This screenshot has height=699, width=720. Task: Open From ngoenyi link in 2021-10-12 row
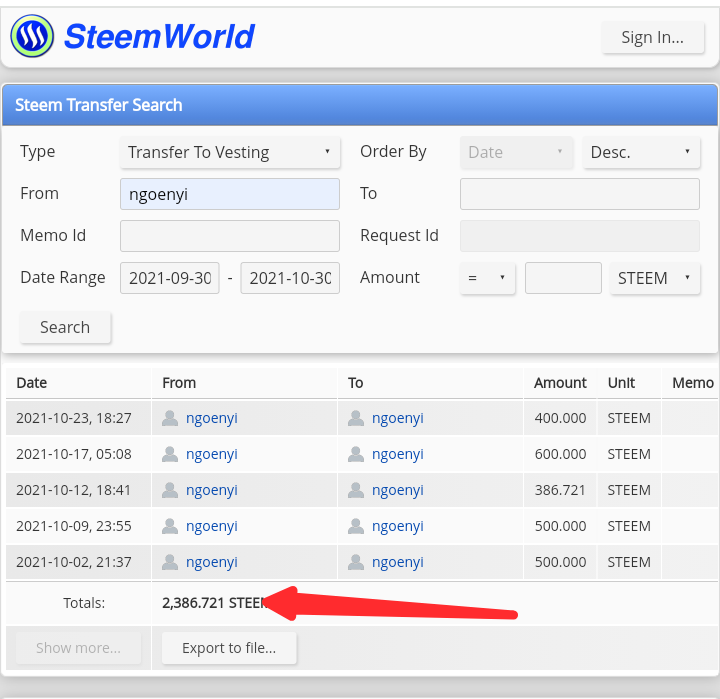coord(212,490)
